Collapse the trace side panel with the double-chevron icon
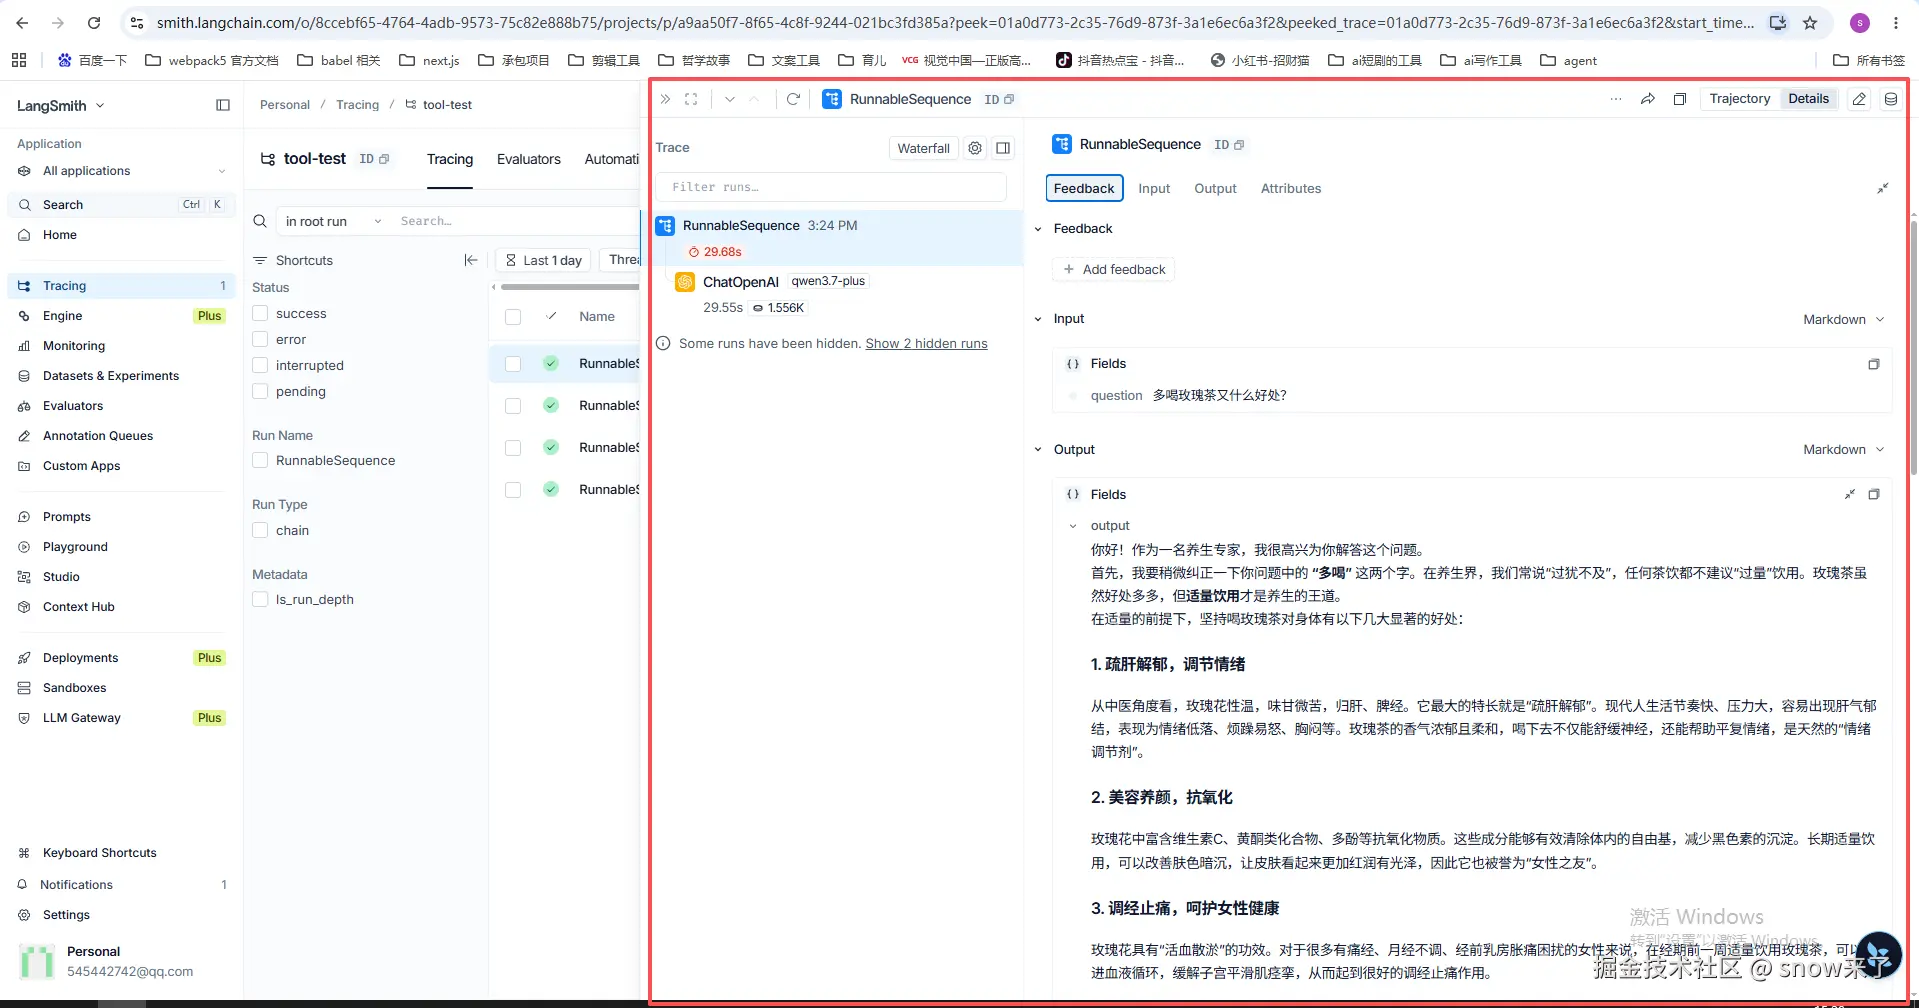The image size is (1919, 1008). click(665, 99)
